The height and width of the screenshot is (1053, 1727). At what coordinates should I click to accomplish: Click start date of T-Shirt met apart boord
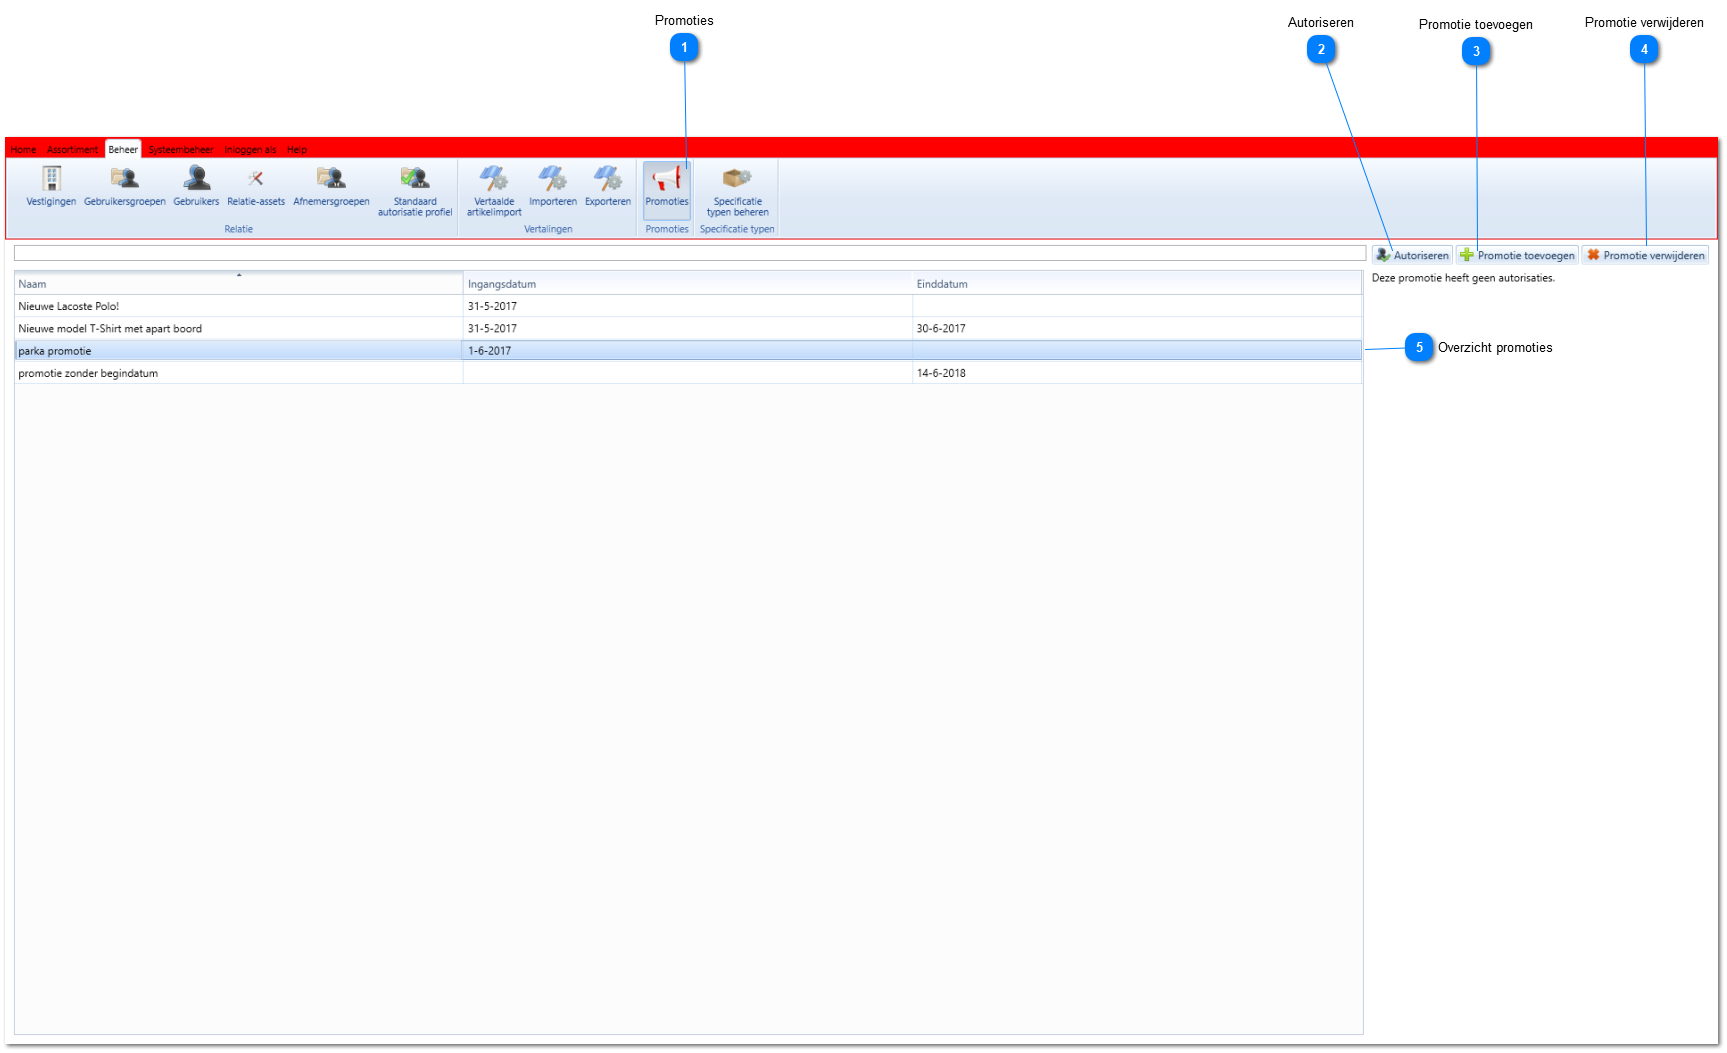pyautogui.click(x=688, y=328)
